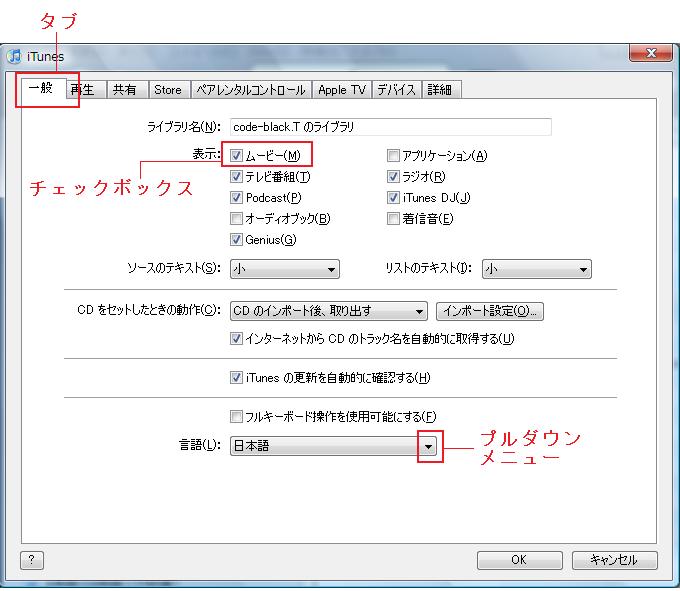The height and width of the screenshot is (591, 680).
Task: Toggle iTunes の更新を自動的に確認する checkbox
Action: (x=236, y=378)
